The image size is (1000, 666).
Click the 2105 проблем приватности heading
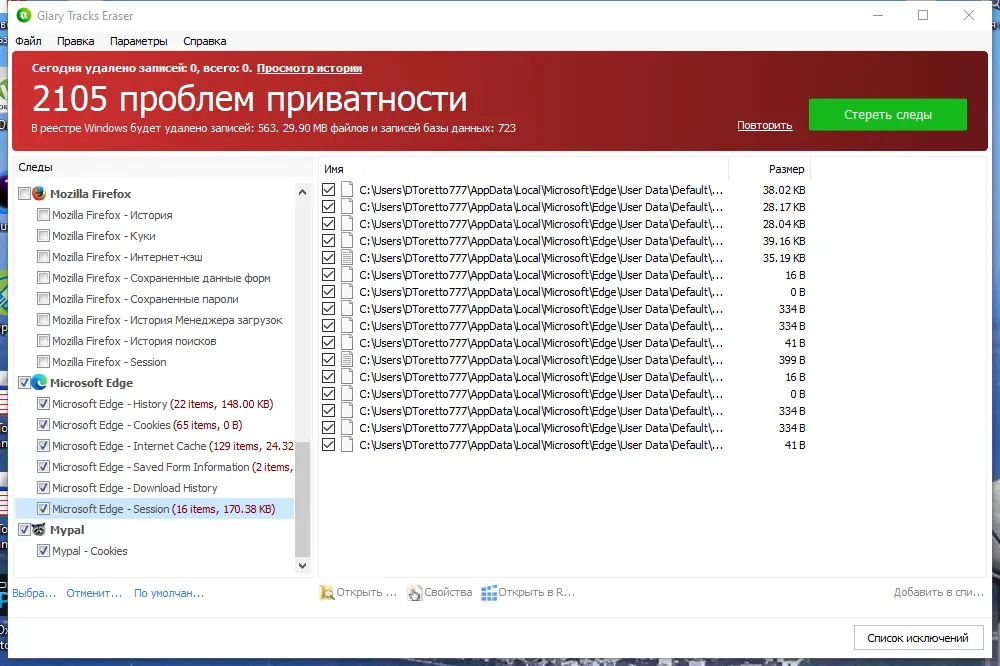pos(249,99)
